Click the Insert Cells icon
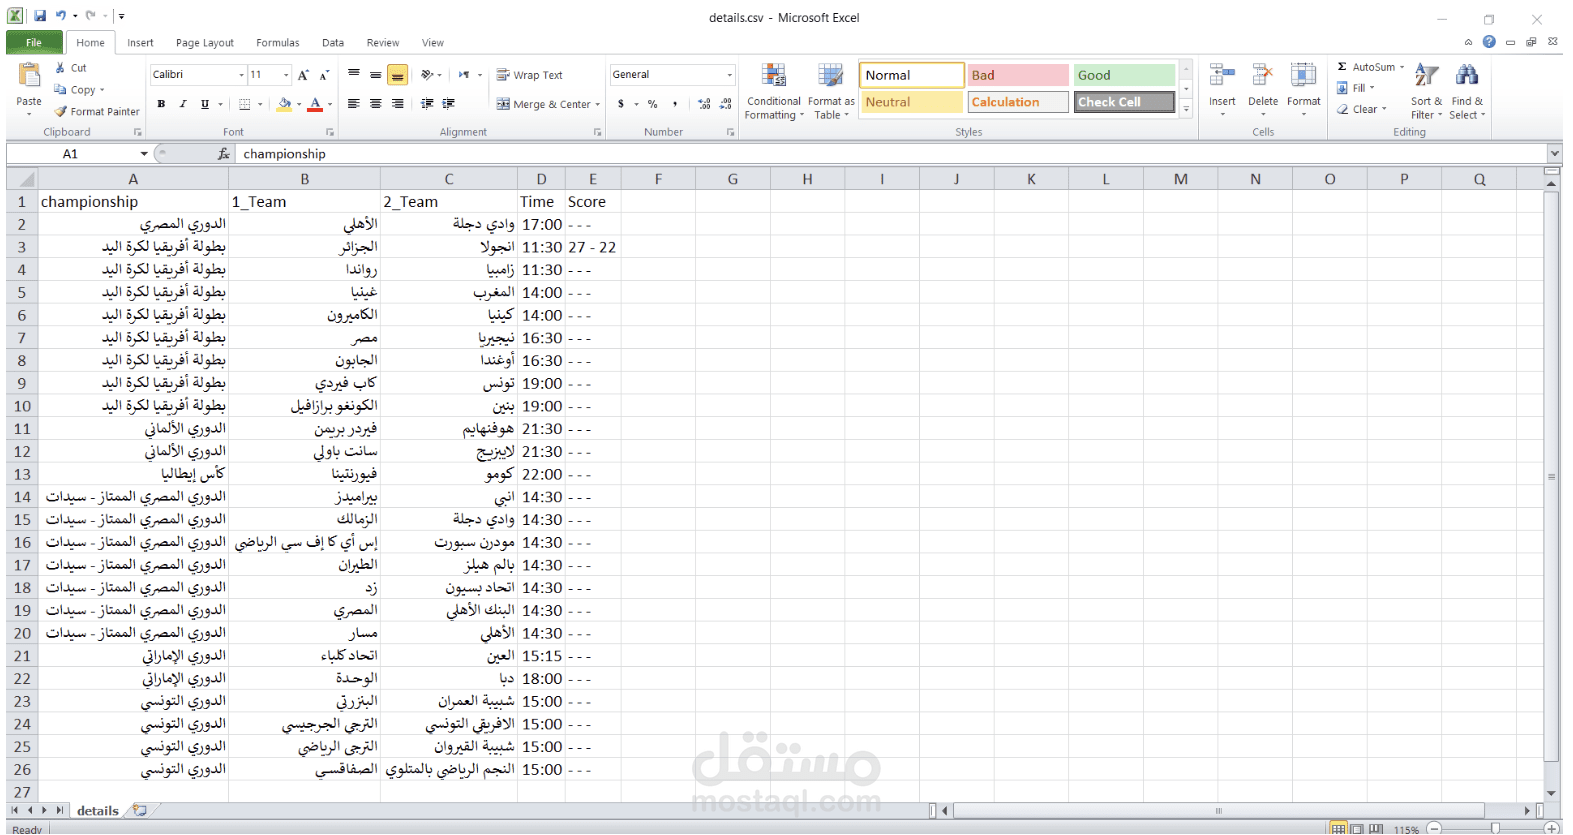The width and height of the screenshot is (1573, 835). 1222,75
